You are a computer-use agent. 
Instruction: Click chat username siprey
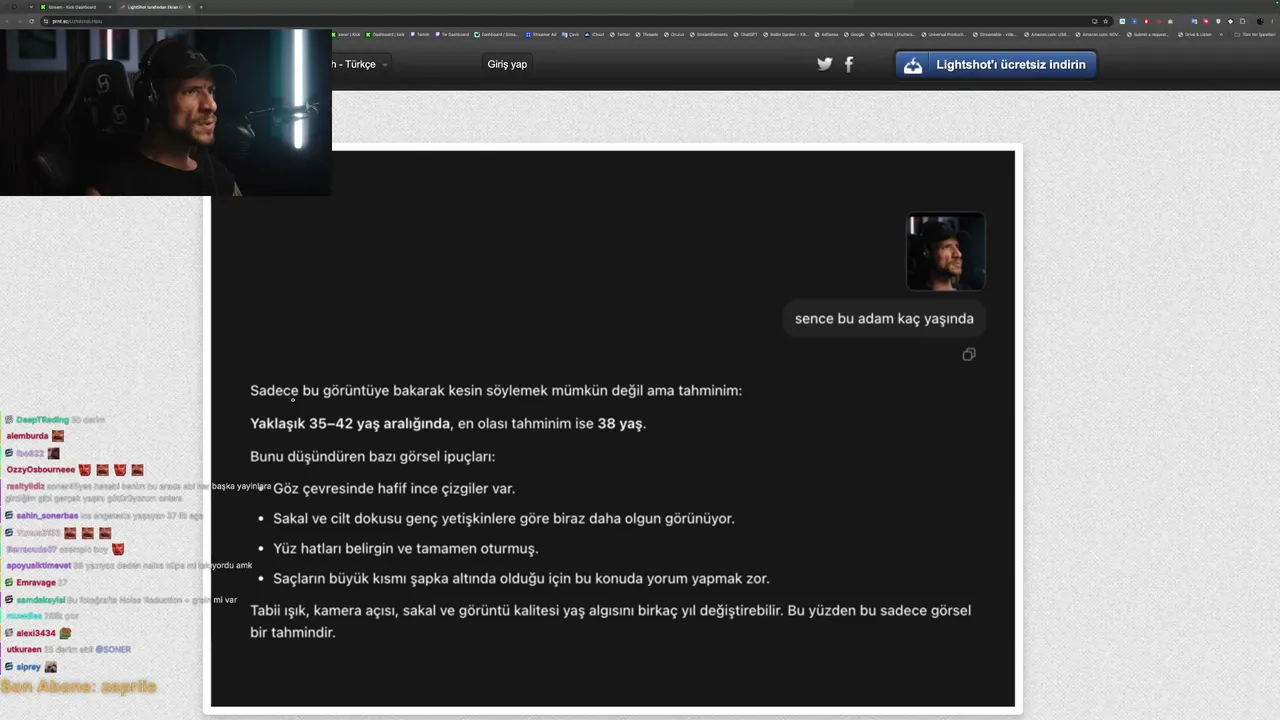coord(28,667)
